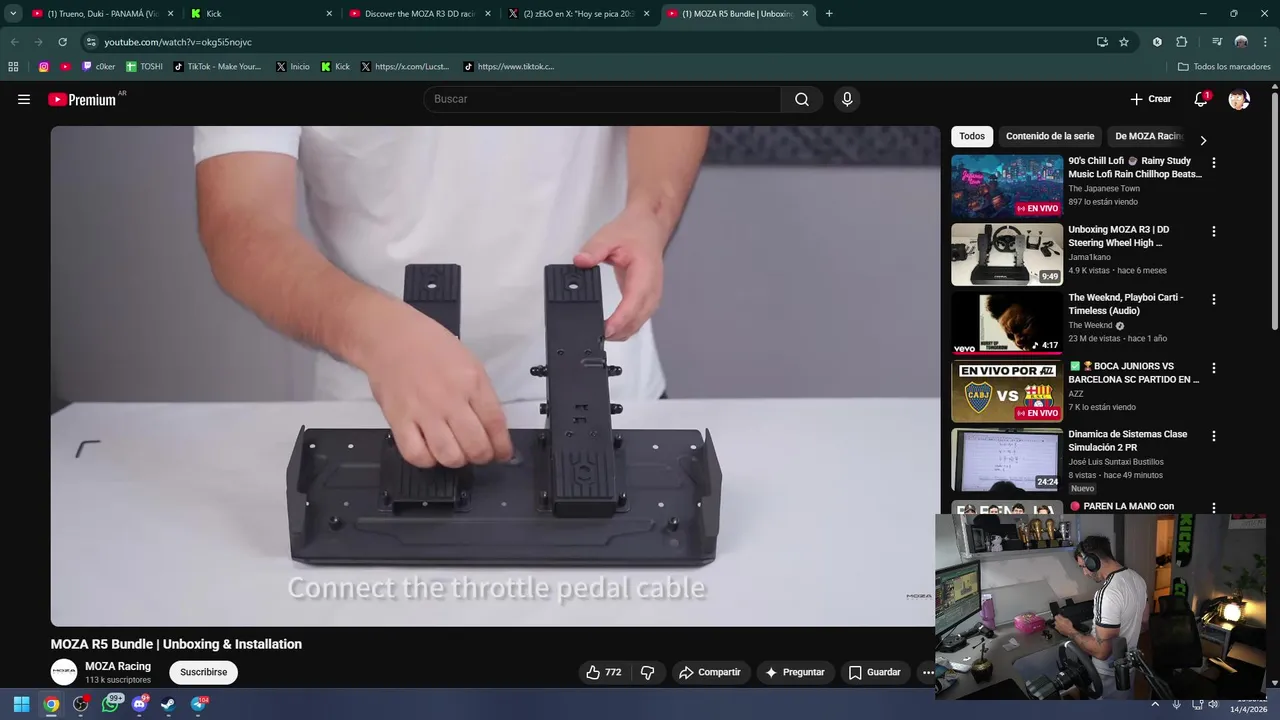The image size is (1280, 720).
Task: Open options menu for Unboxing MOZA R3 video
Action: pyautogui.click(x=1214, y=231)
